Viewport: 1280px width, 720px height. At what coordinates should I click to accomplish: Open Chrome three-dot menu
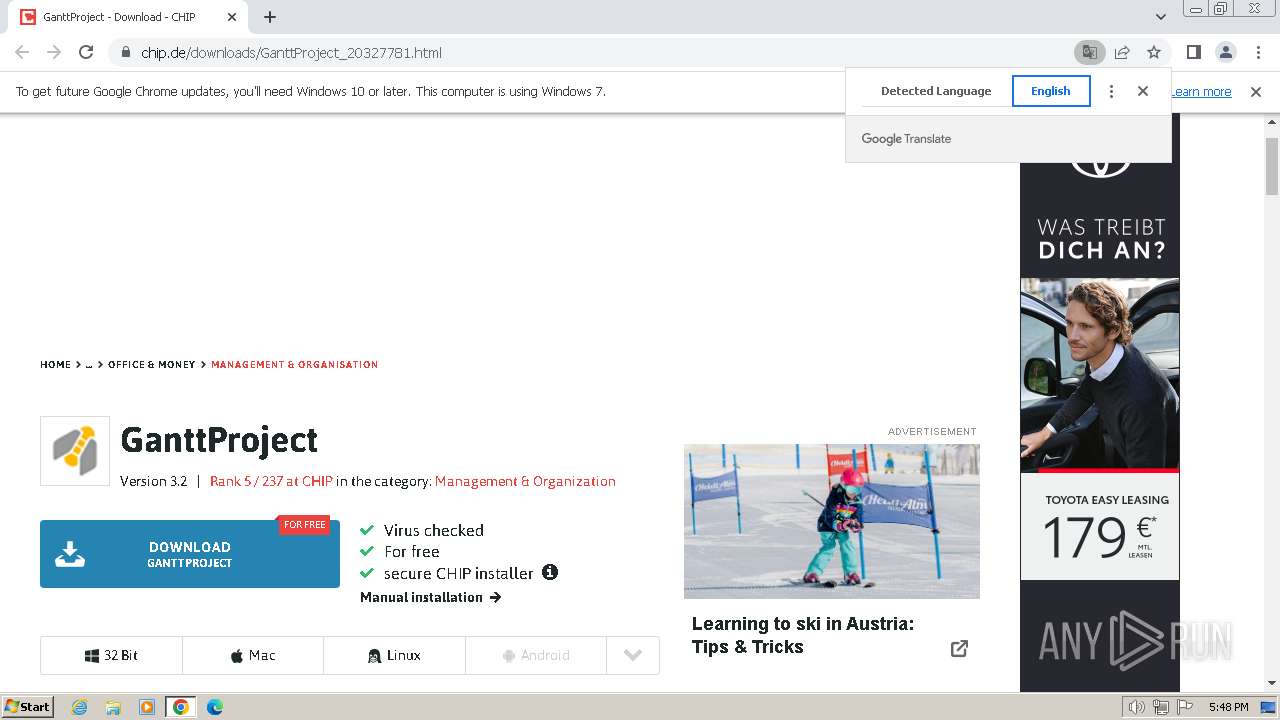click(1257, 52)
